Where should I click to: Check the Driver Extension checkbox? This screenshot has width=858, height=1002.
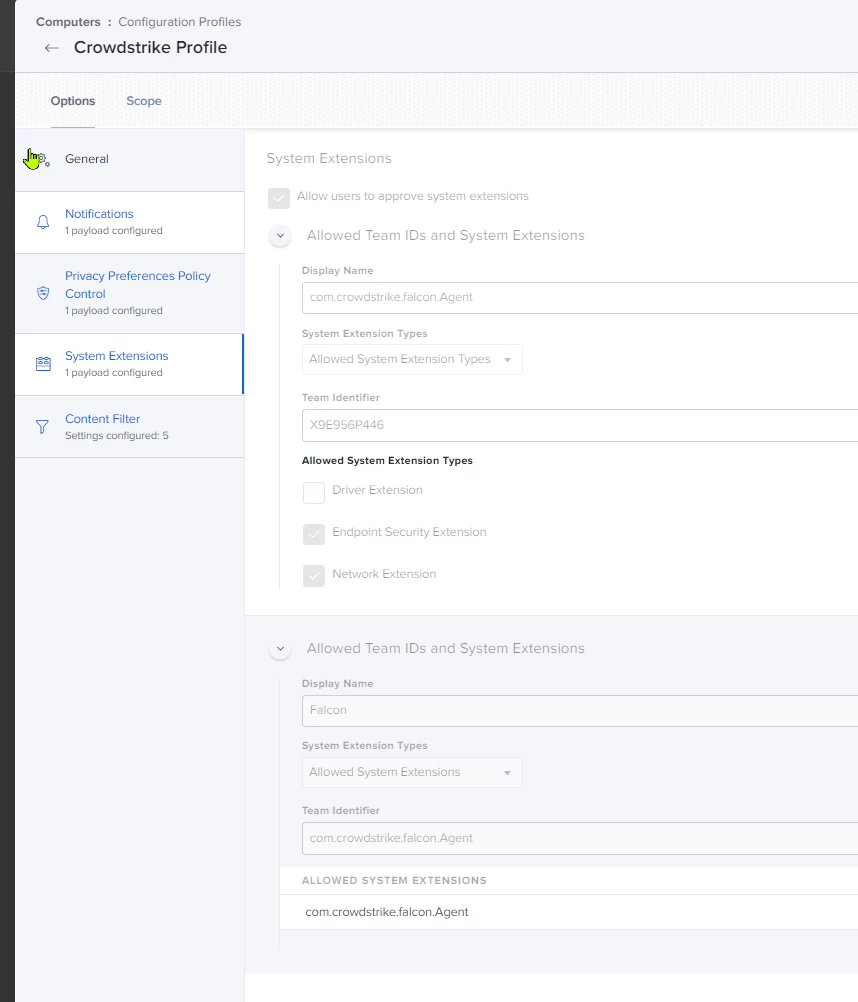314,493
